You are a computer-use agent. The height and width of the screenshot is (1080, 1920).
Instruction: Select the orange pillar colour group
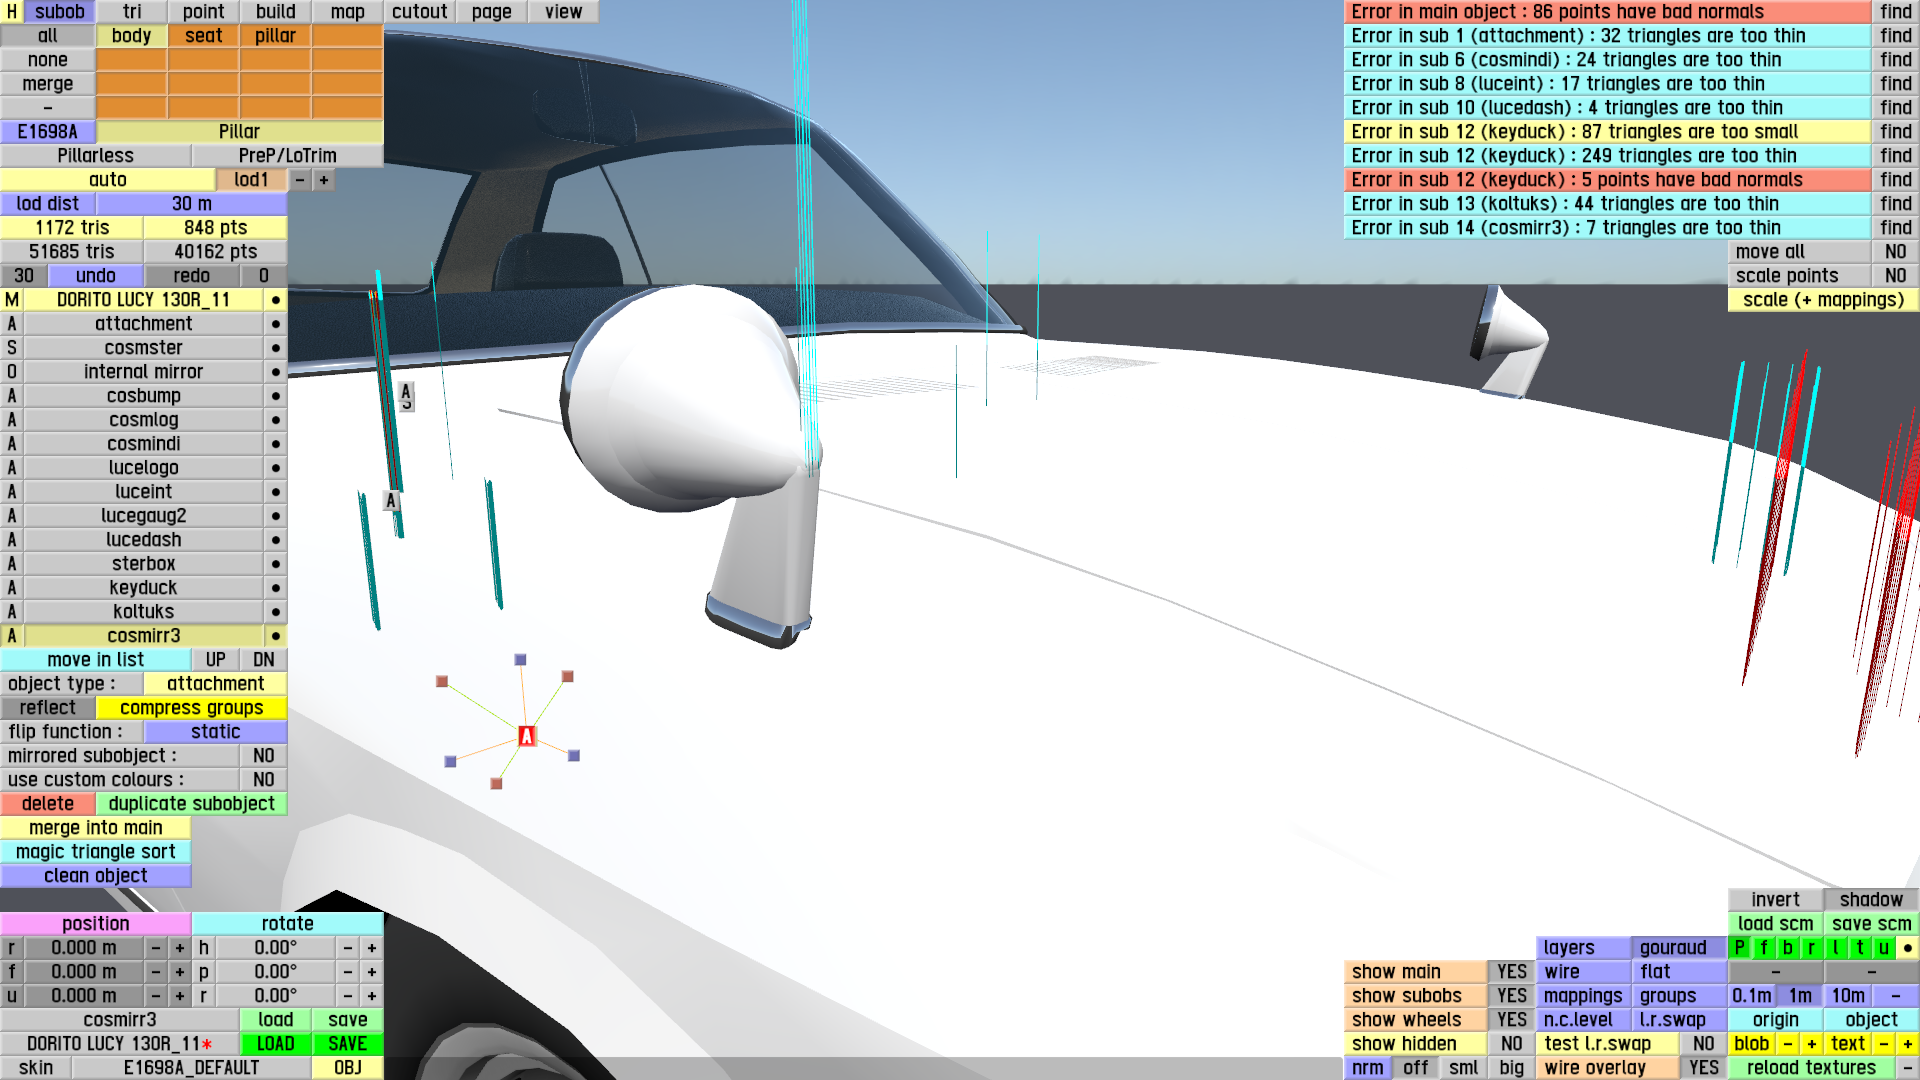(x=275, y=36)
